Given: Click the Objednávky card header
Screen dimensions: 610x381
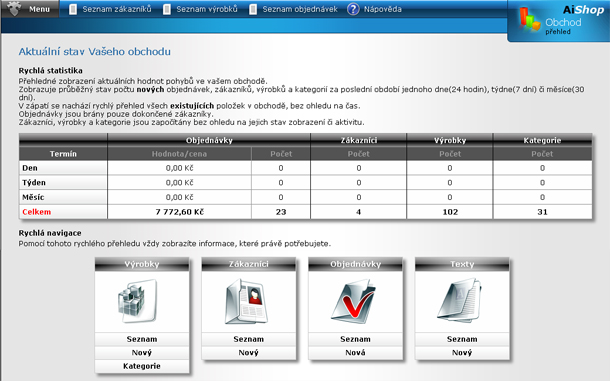Looking at the screenshot, I should pos(355,264).
